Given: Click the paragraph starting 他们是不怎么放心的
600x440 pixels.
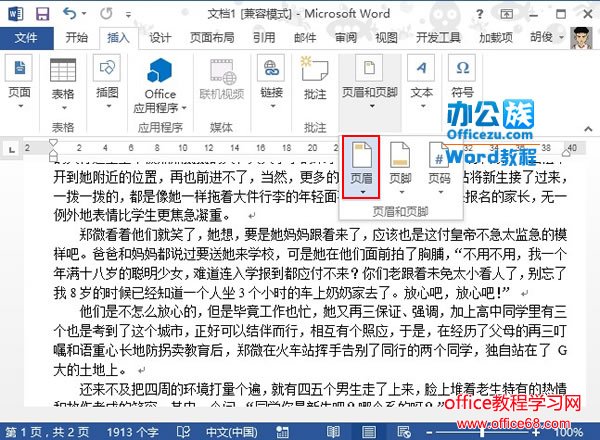Looking at the screenshot, I should coord(310,341).
